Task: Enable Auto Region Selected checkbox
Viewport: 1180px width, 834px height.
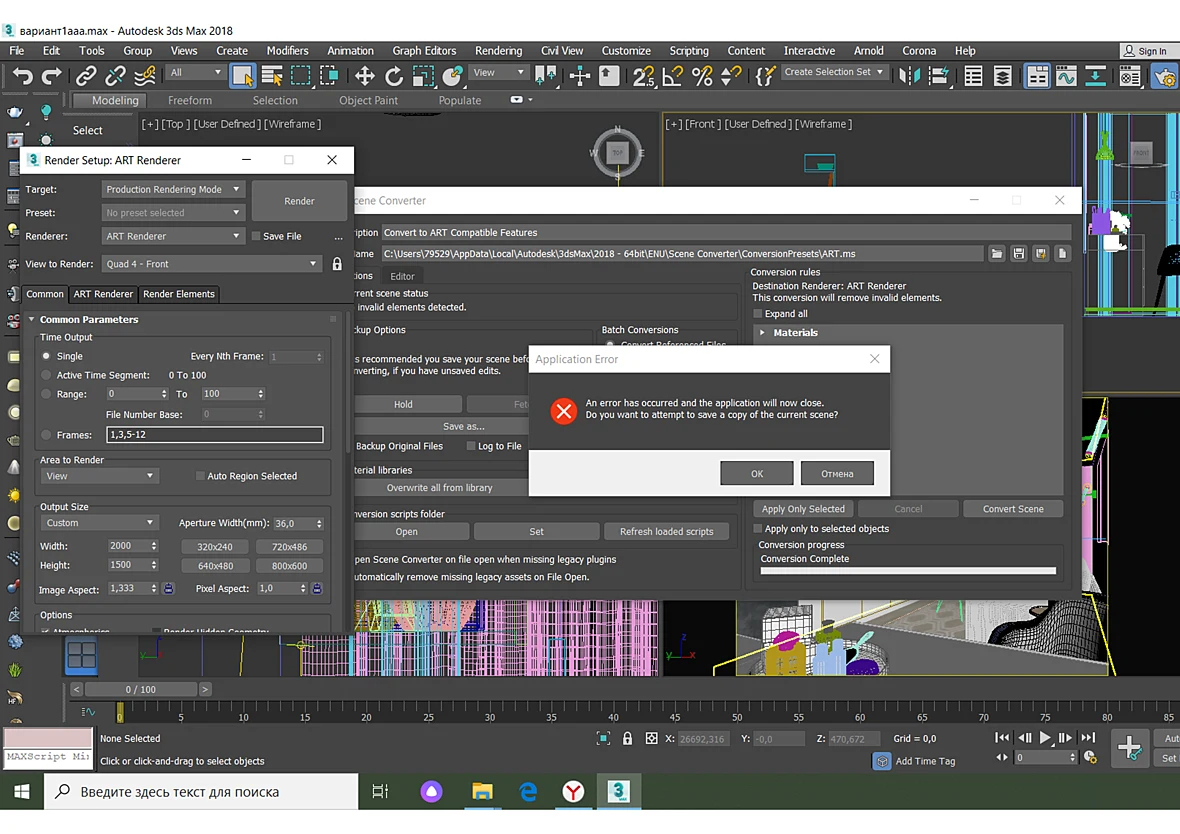Action: coord(200,476)
